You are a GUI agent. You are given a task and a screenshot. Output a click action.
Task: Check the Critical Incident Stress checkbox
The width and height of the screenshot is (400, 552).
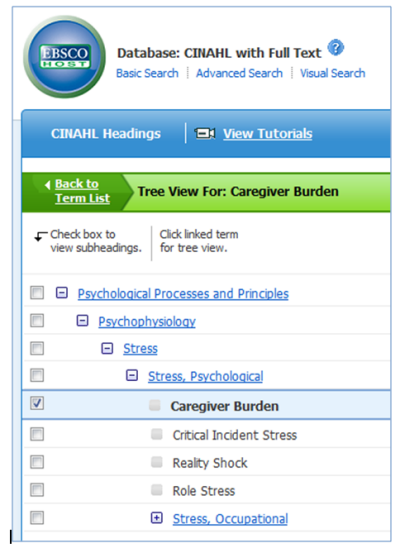37,434
